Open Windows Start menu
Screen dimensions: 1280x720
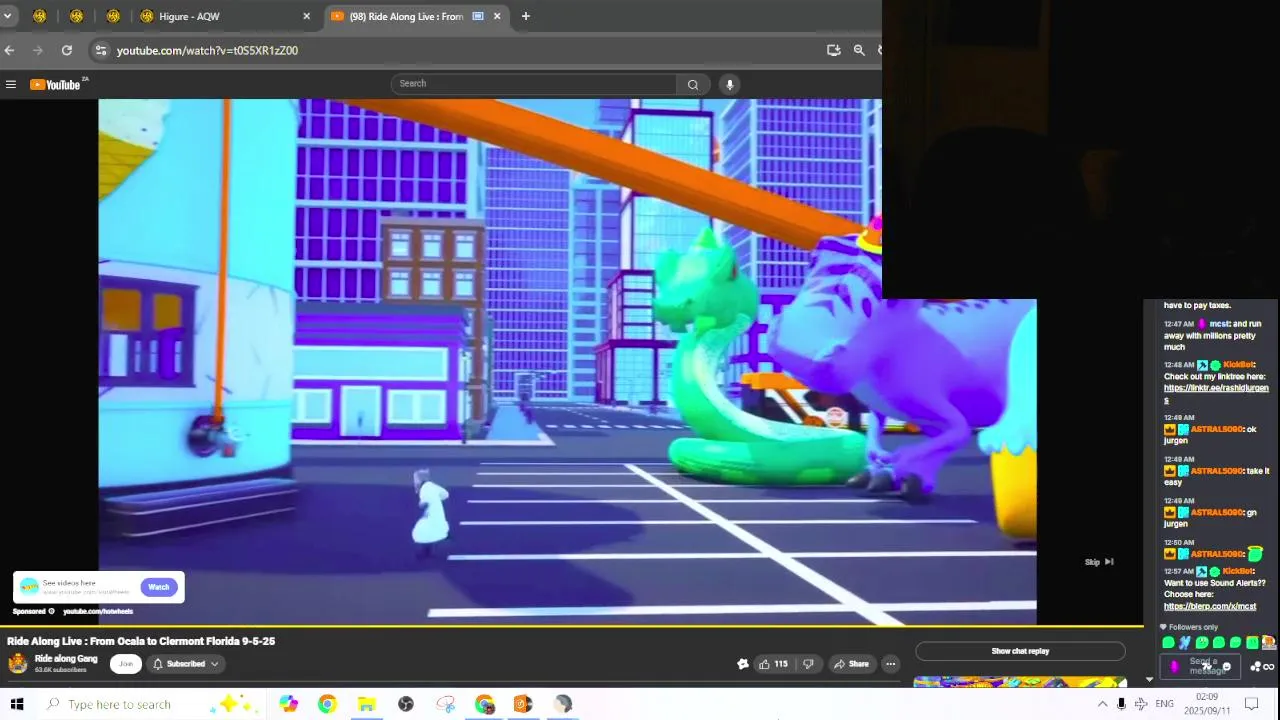(16, 704)
